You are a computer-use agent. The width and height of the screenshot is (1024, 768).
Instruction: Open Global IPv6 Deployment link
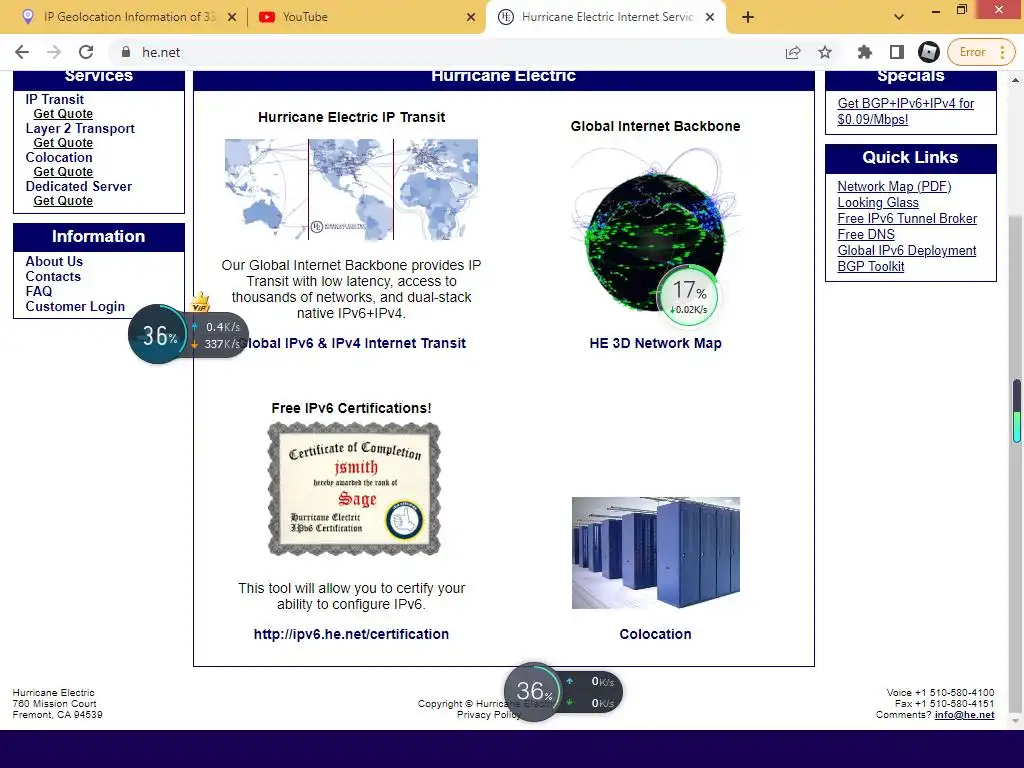tap(906, 251)
